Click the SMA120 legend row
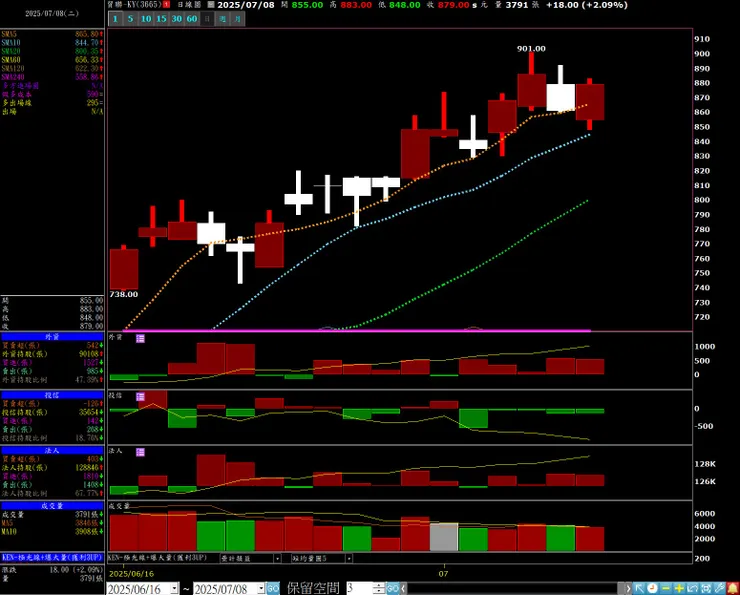 click(52, 68)
